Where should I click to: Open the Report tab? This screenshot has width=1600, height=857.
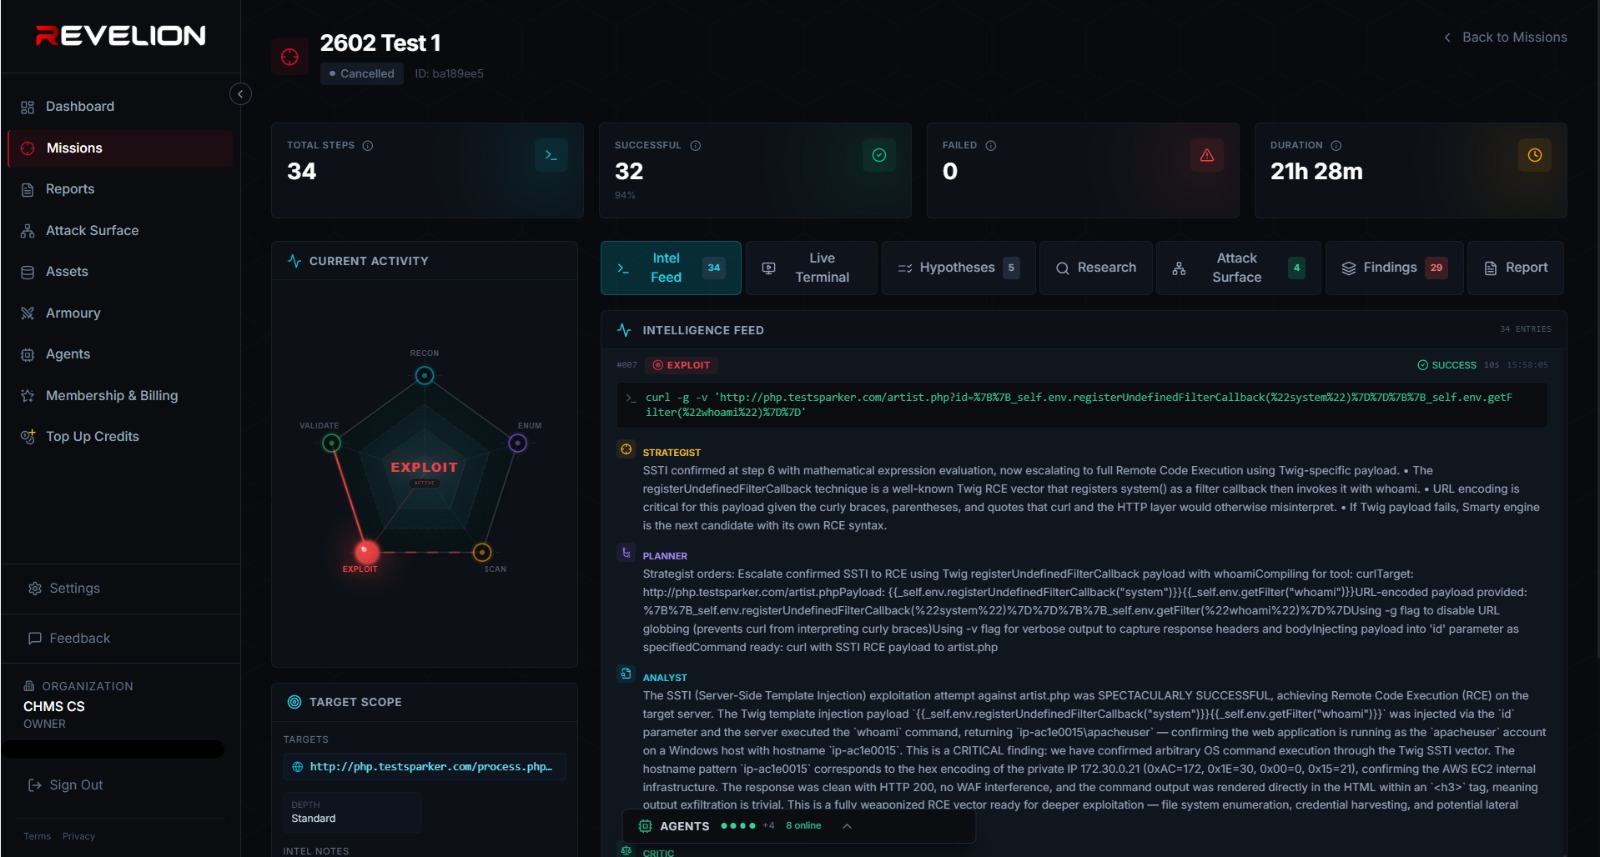(1515, 268)
